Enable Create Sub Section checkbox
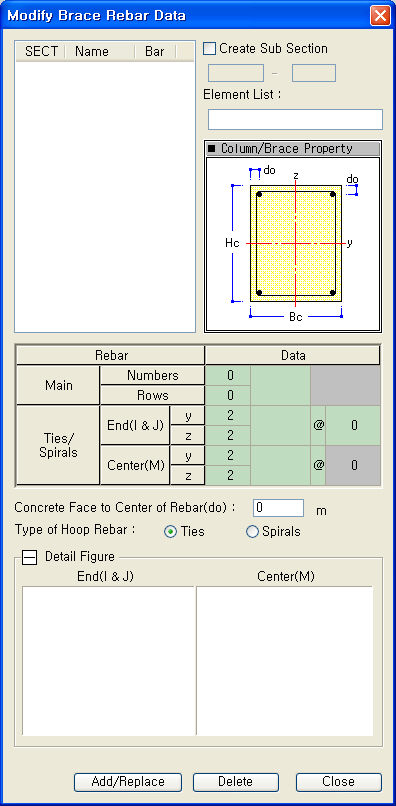 [x=209, y=49]
